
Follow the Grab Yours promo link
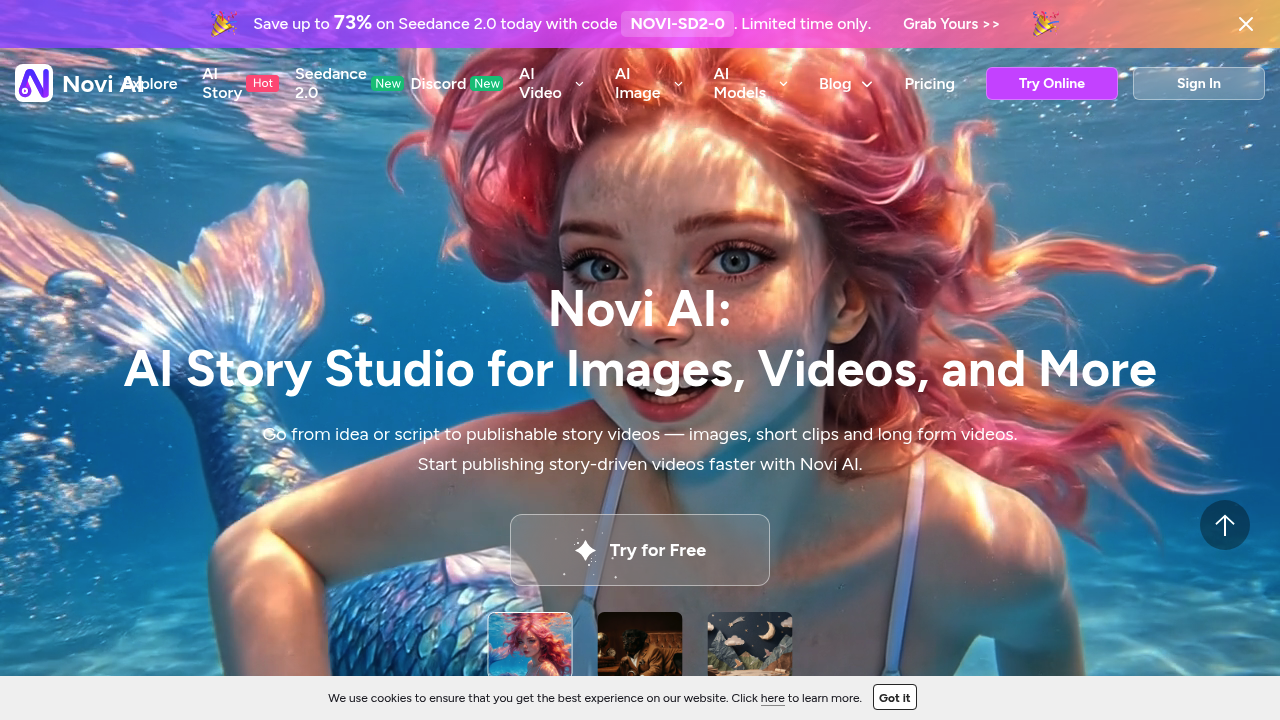pos(950,23)
